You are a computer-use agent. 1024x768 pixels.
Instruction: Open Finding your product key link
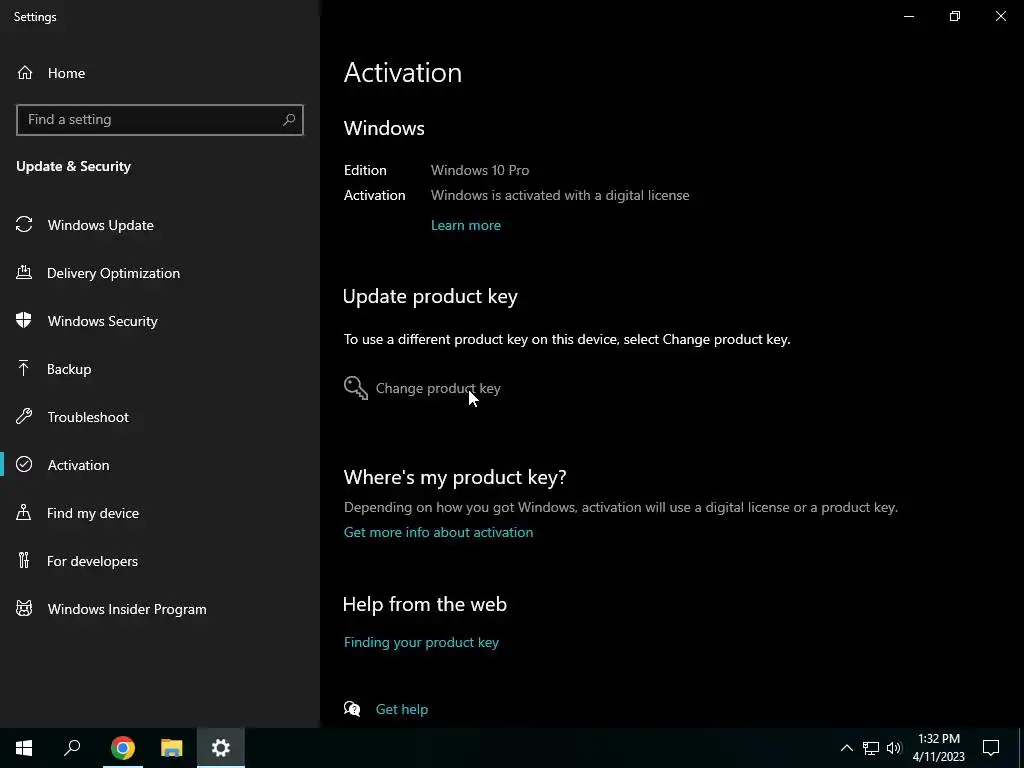coord(421,642)
